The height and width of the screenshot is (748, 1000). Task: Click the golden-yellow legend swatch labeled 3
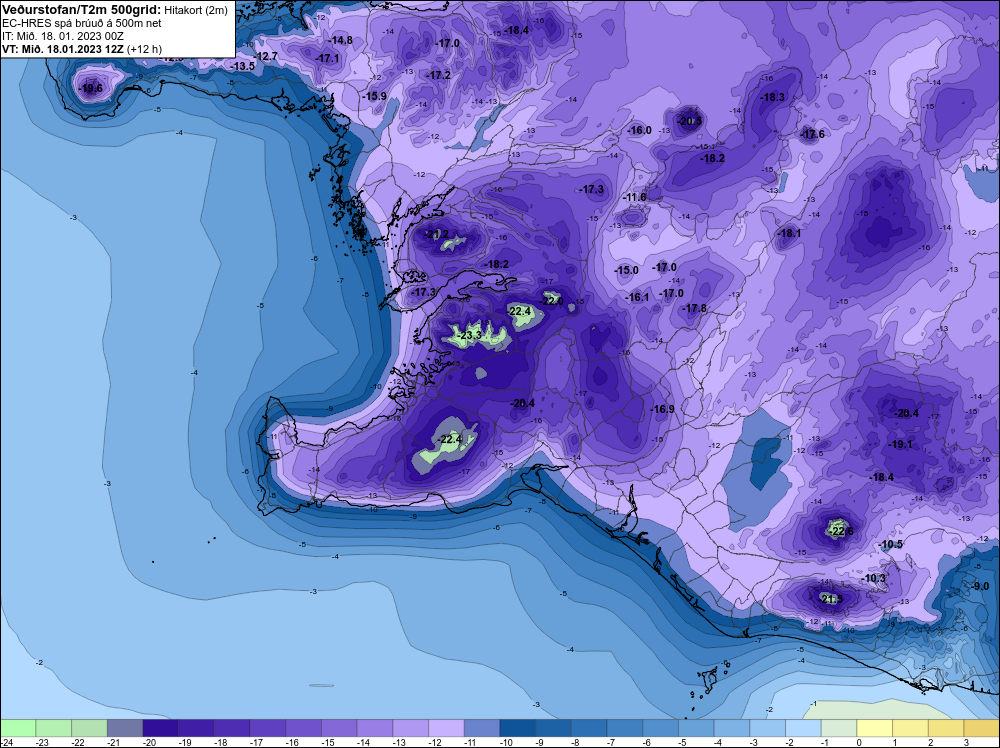pyautogui.click(x=982, y=728)
